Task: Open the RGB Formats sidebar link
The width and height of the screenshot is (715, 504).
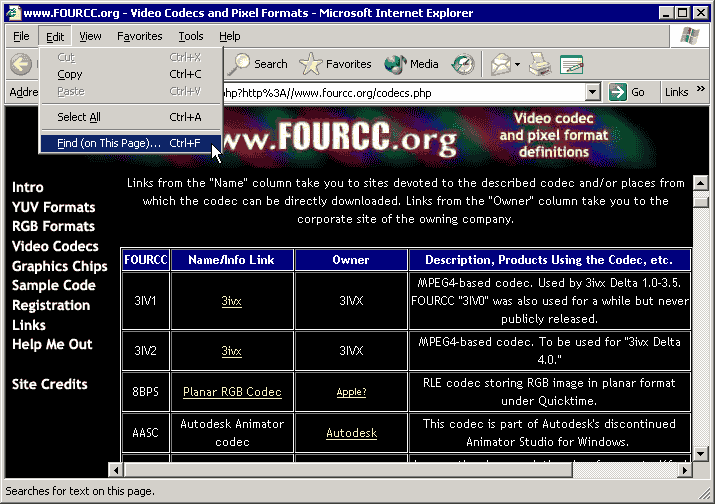Action: point(53,226)
